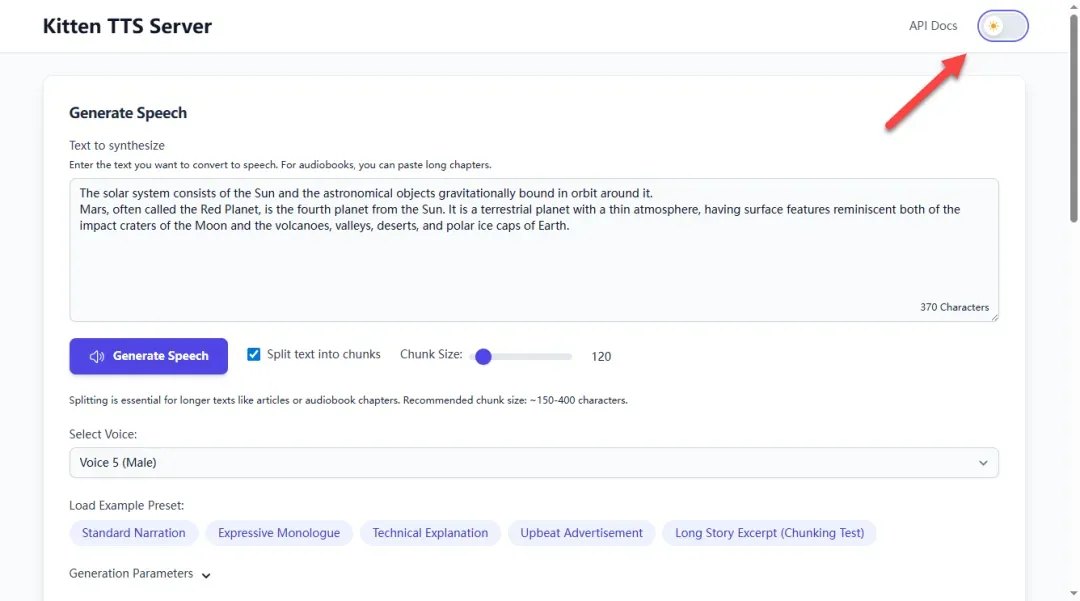The image size is (1080, 601).
Task: Uncheck Split text into chunks
Action: [254, 355]
